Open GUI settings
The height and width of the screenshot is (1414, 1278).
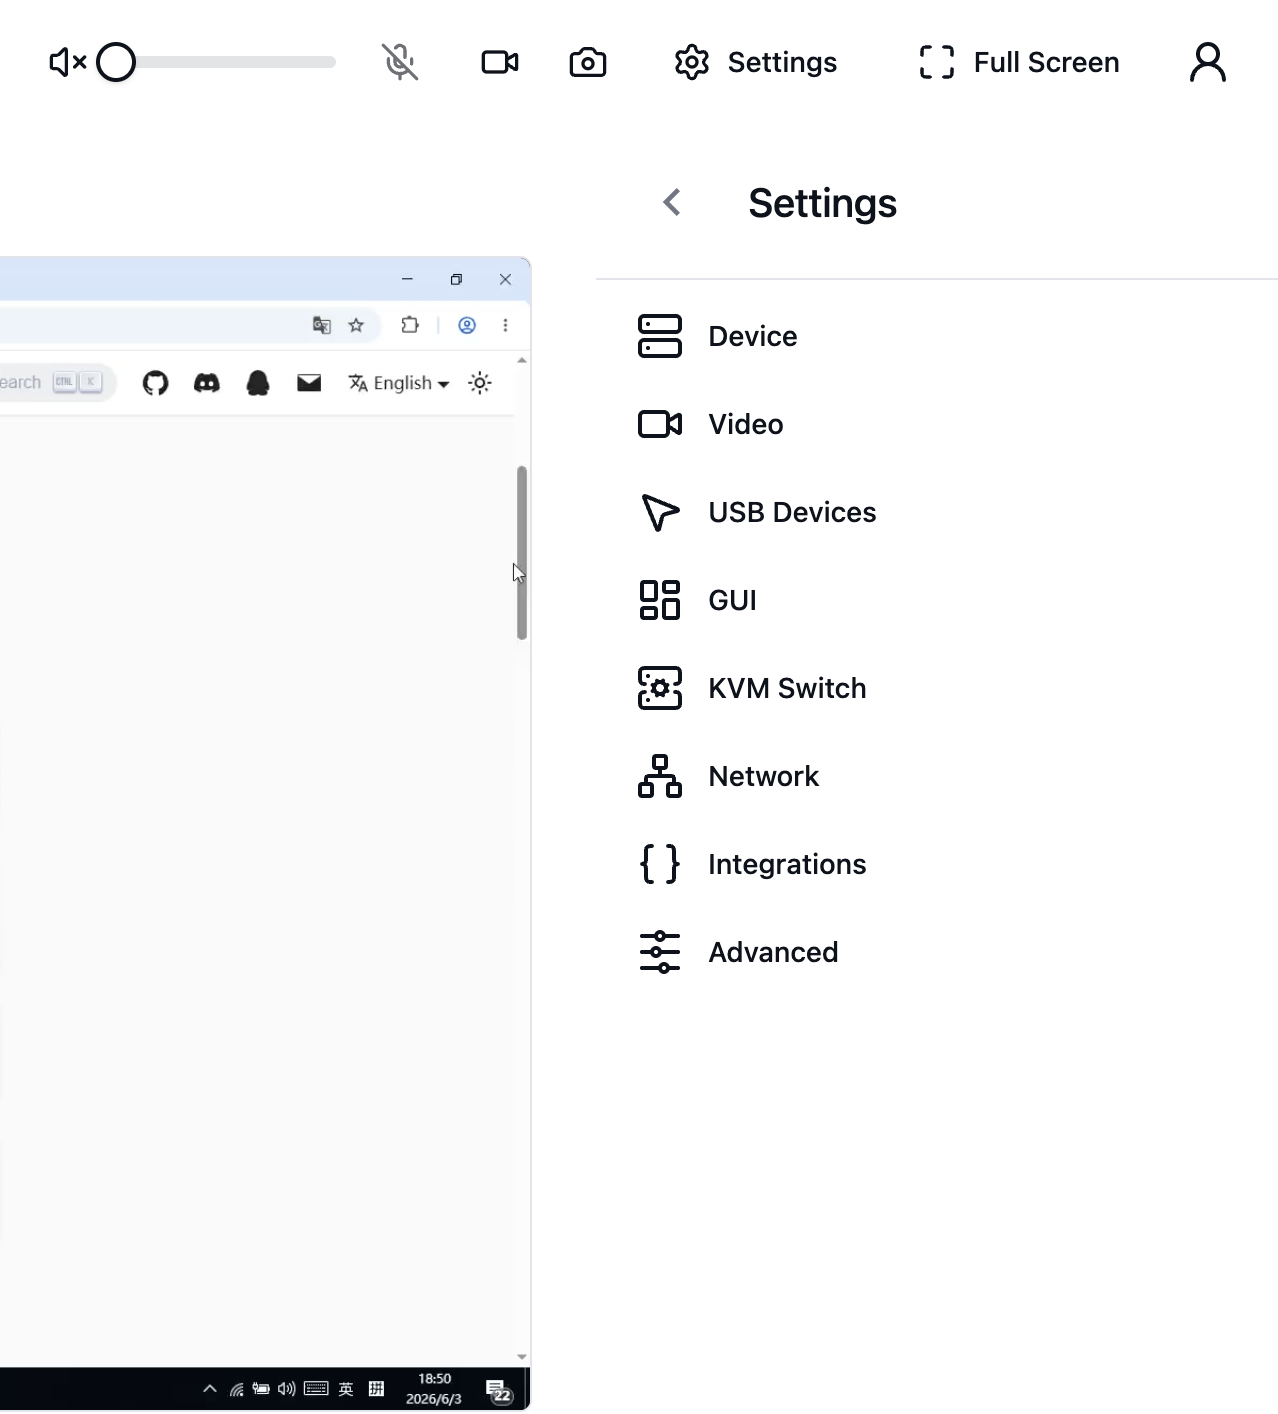(x=698, y=600)
